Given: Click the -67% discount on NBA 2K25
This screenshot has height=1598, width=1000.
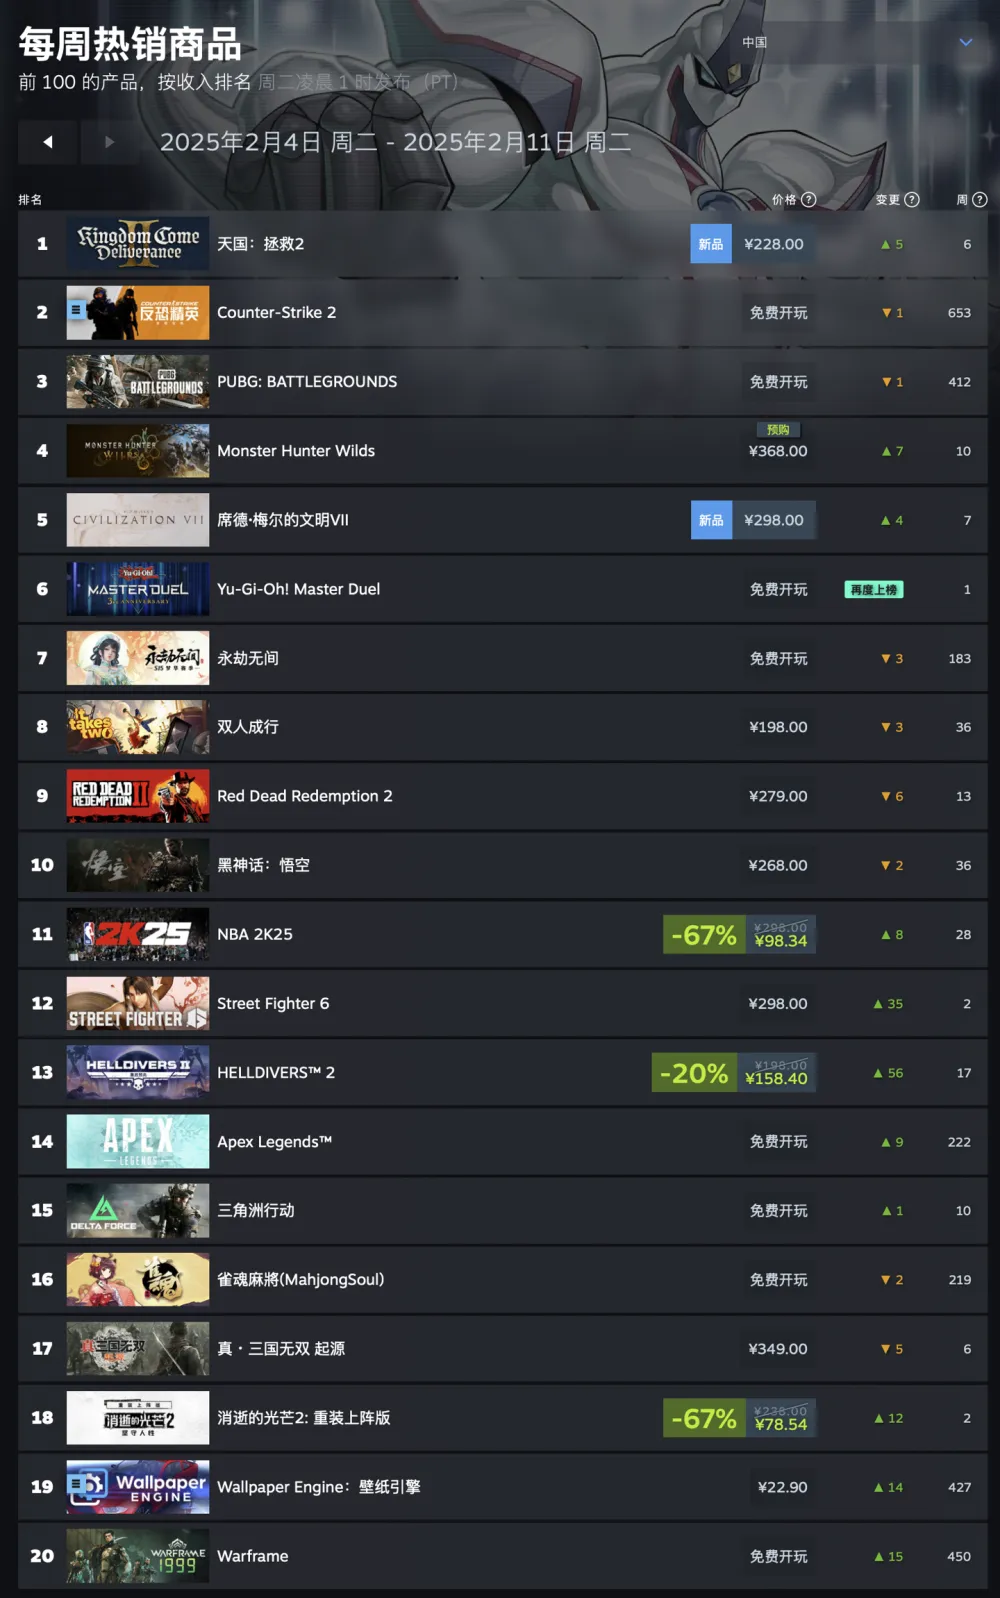Looking at the screenshot, I should pyautogui.click(x=703, y=935).
